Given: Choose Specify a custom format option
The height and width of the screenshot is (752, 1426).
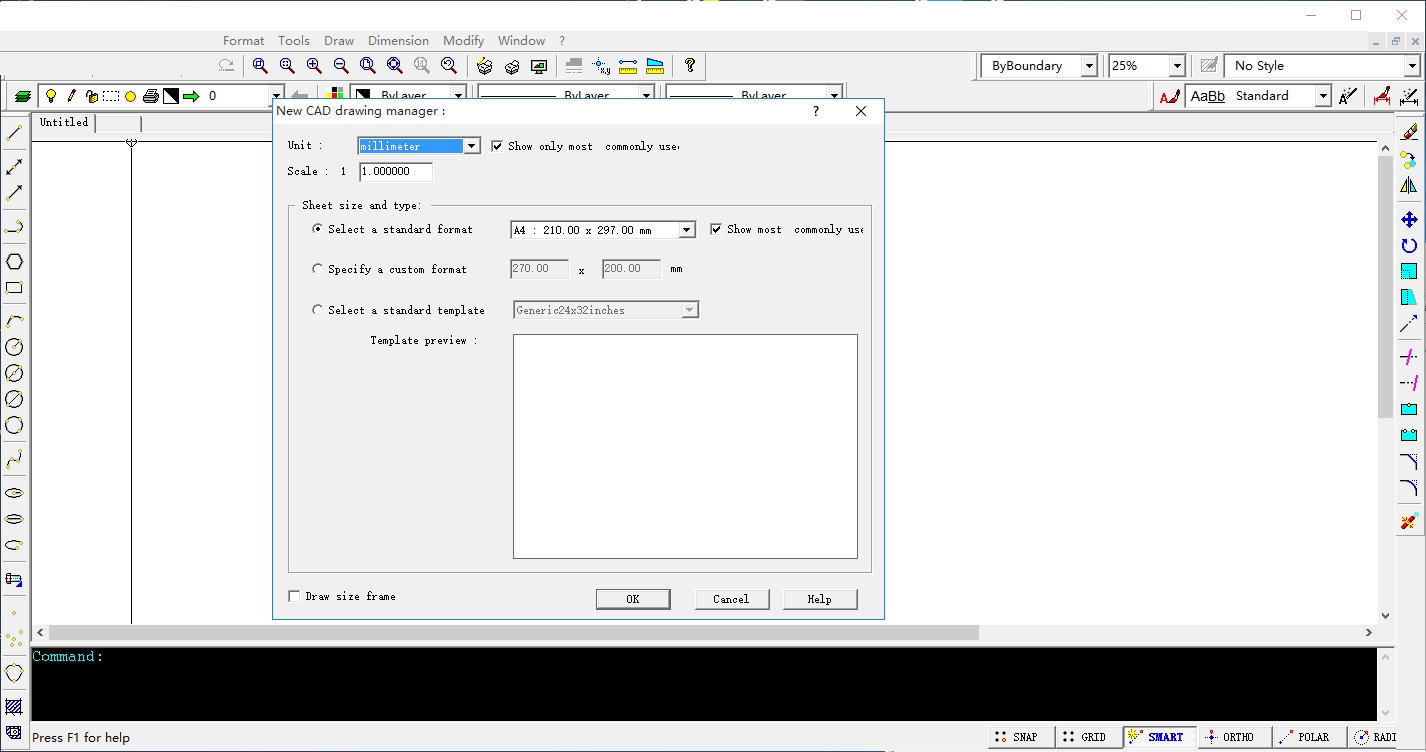Looking at the screenshot, I should (x=318, y=269).
